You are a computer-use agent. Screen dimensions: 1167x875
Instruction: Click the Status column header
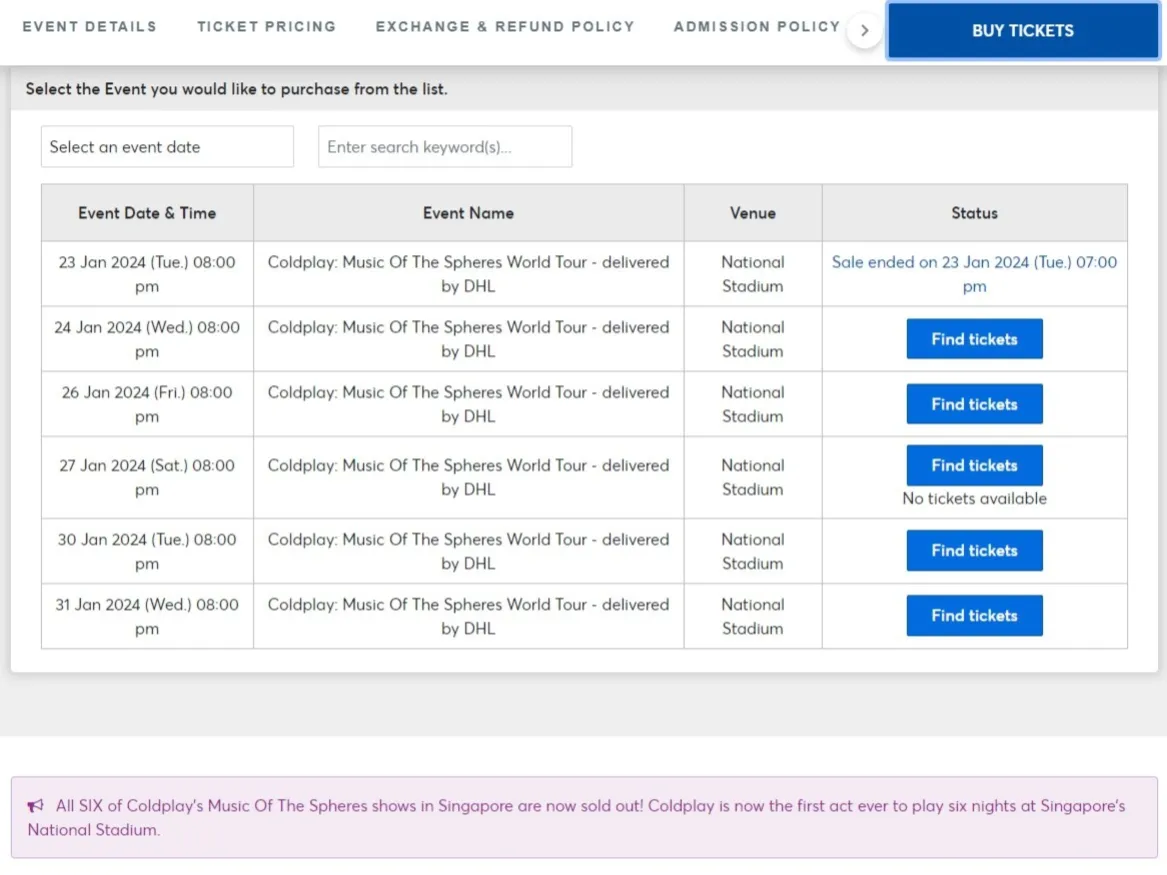click(974, 213)
